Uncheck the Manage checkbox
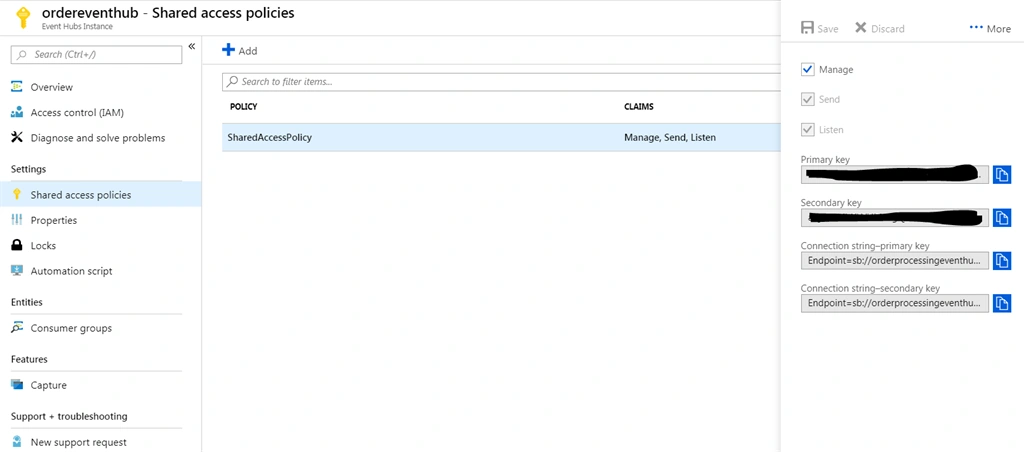Viewport: 1024px width, 452px height. pos(808,69)
